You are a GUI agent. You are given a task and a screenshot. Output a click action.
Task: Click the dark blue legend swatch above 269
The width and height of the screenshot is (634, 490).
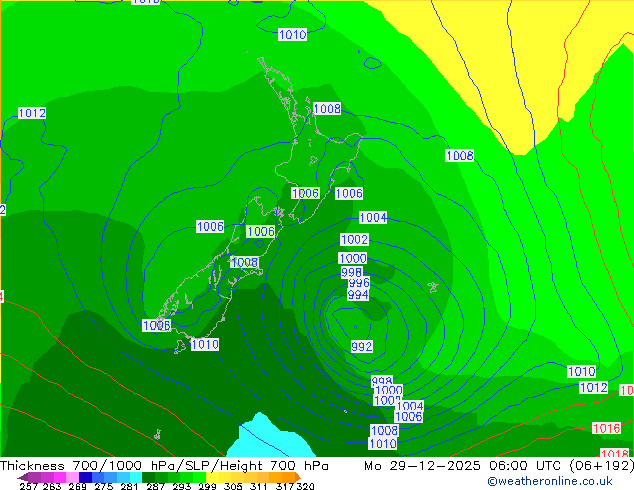click(85, 477)
